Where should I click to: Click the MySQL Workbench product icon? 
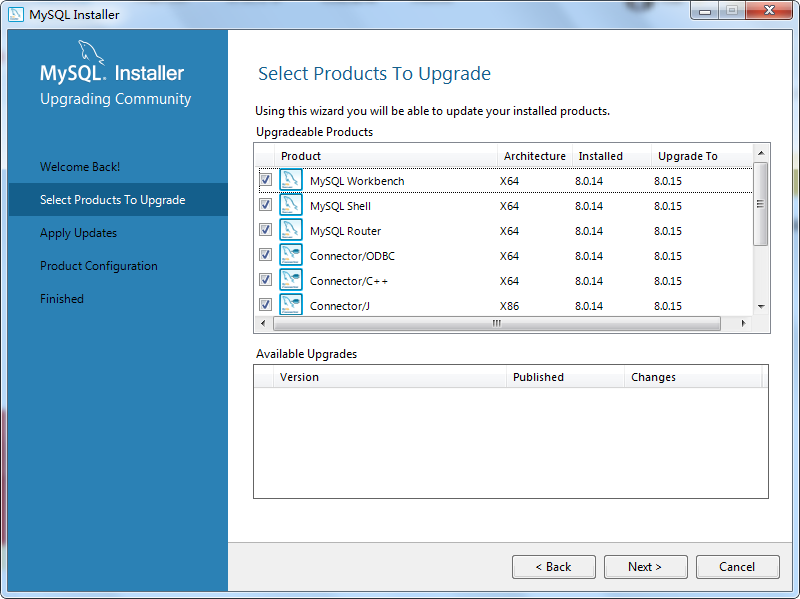click(x=291, y=180)
